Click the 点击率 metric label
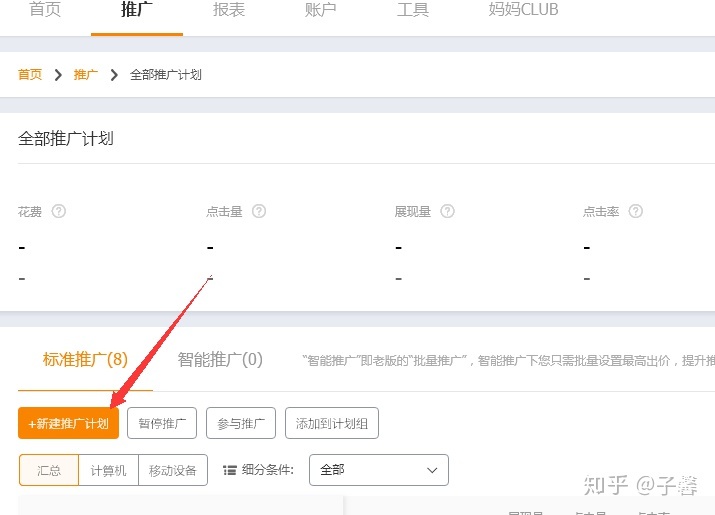Viewport: 715px width, 515px height. 601,212
